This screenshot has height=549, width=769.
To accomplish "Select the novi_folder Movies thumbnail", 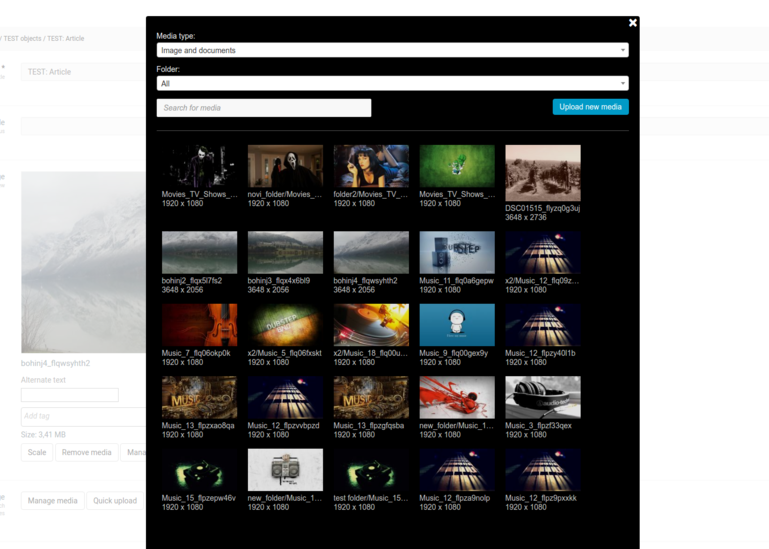I will click(x=285, y=166).
